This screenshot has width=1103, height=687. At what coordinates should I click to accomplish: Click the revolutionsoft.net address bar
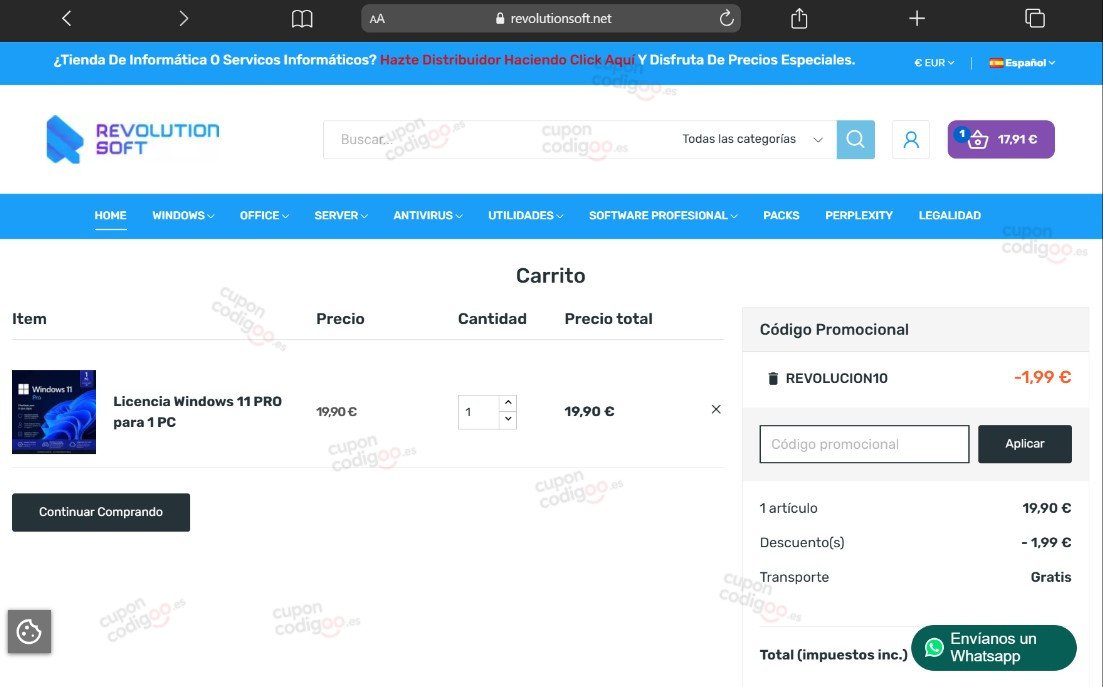click(551, 18)
